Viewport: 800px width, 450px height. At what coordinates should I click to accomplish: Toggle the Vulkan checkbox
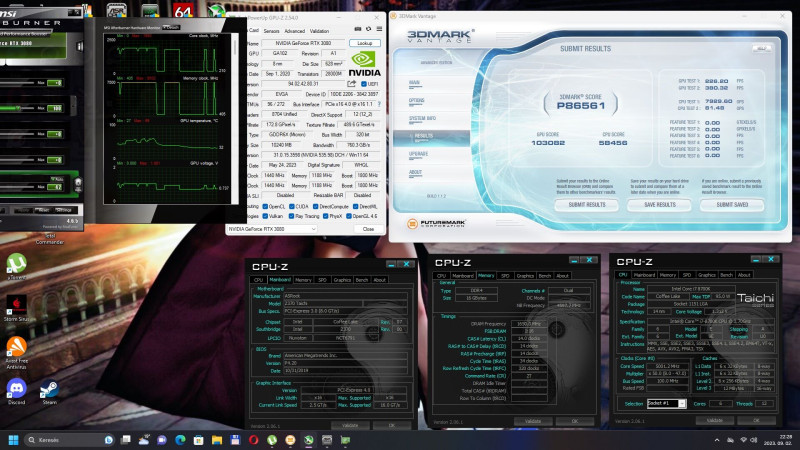pos(265,216)
